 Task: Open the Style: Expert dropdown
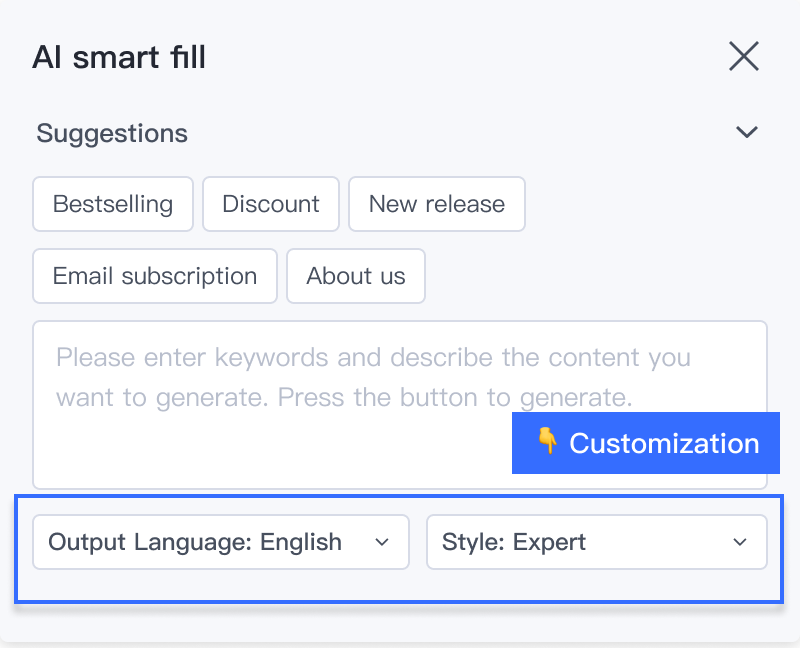(596, 542)
